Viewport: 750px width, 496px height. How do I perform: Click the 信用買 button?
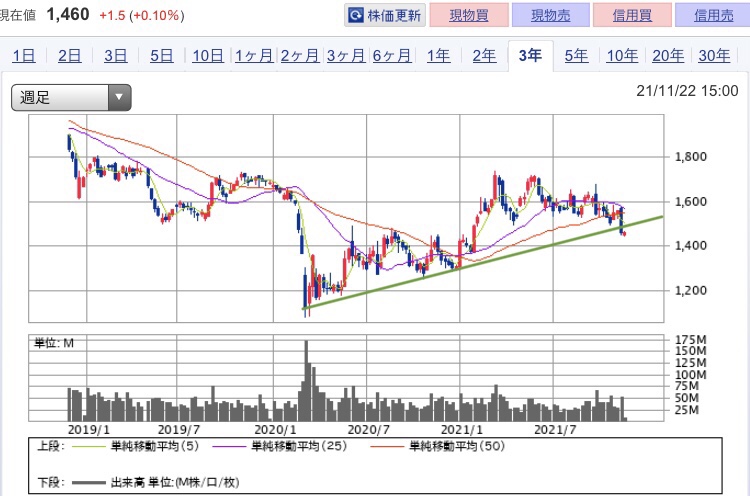point(632,15)
